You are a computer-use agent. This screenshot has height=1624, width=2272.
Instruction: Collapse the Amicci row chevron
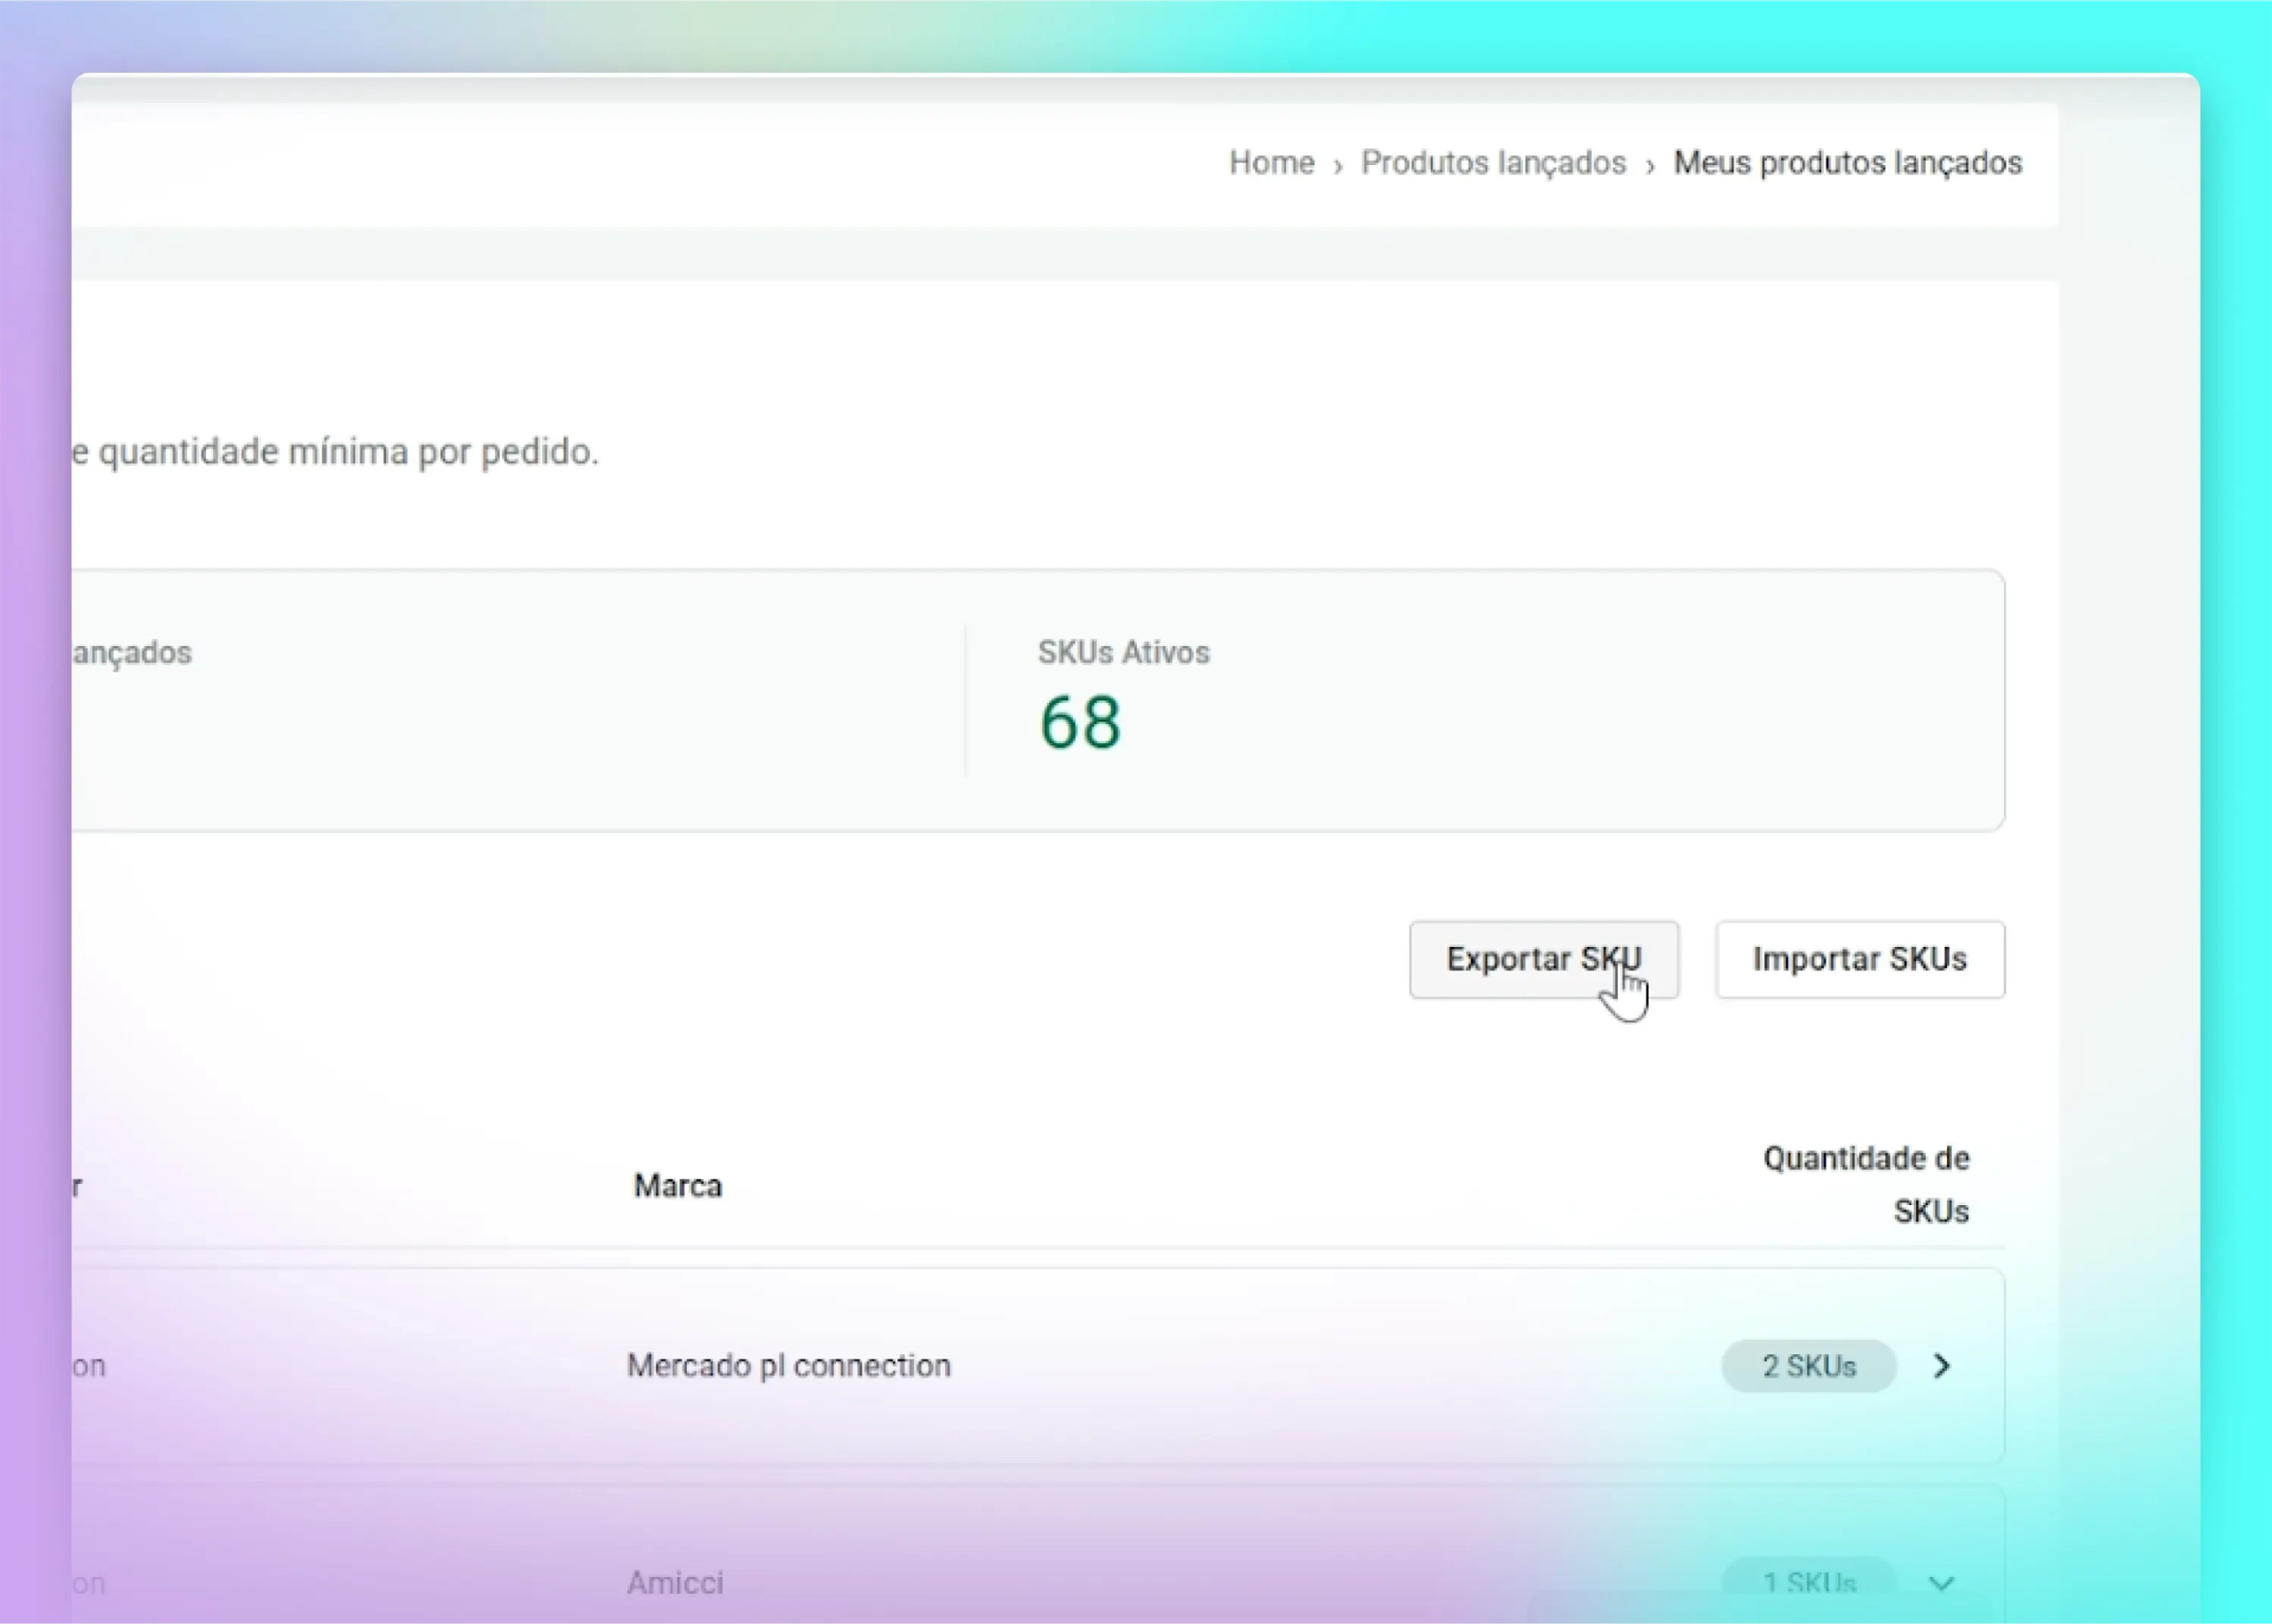tap(1942, 1583)
